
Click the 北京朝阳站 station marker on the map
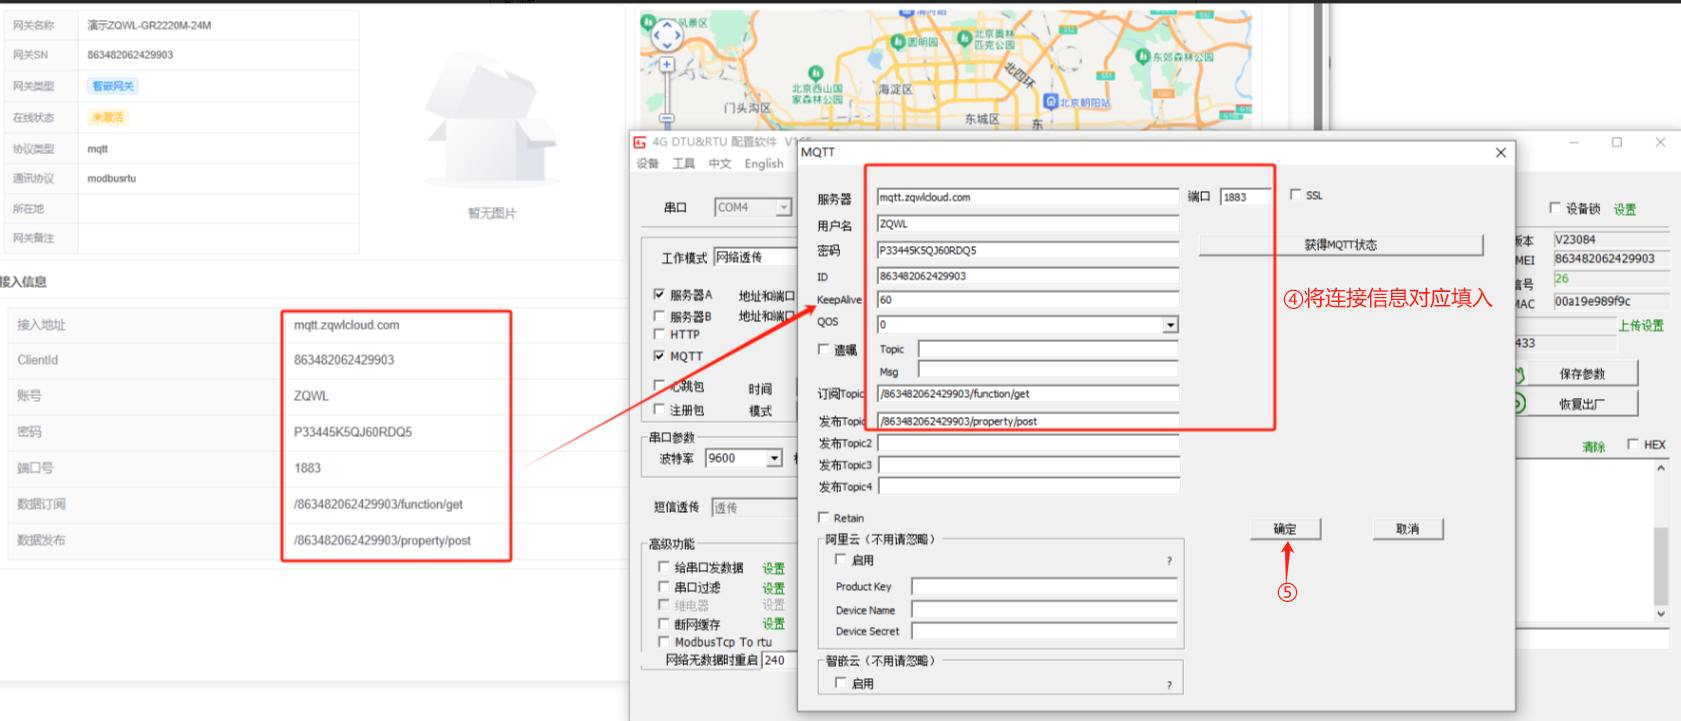(x=1050, y=102)
